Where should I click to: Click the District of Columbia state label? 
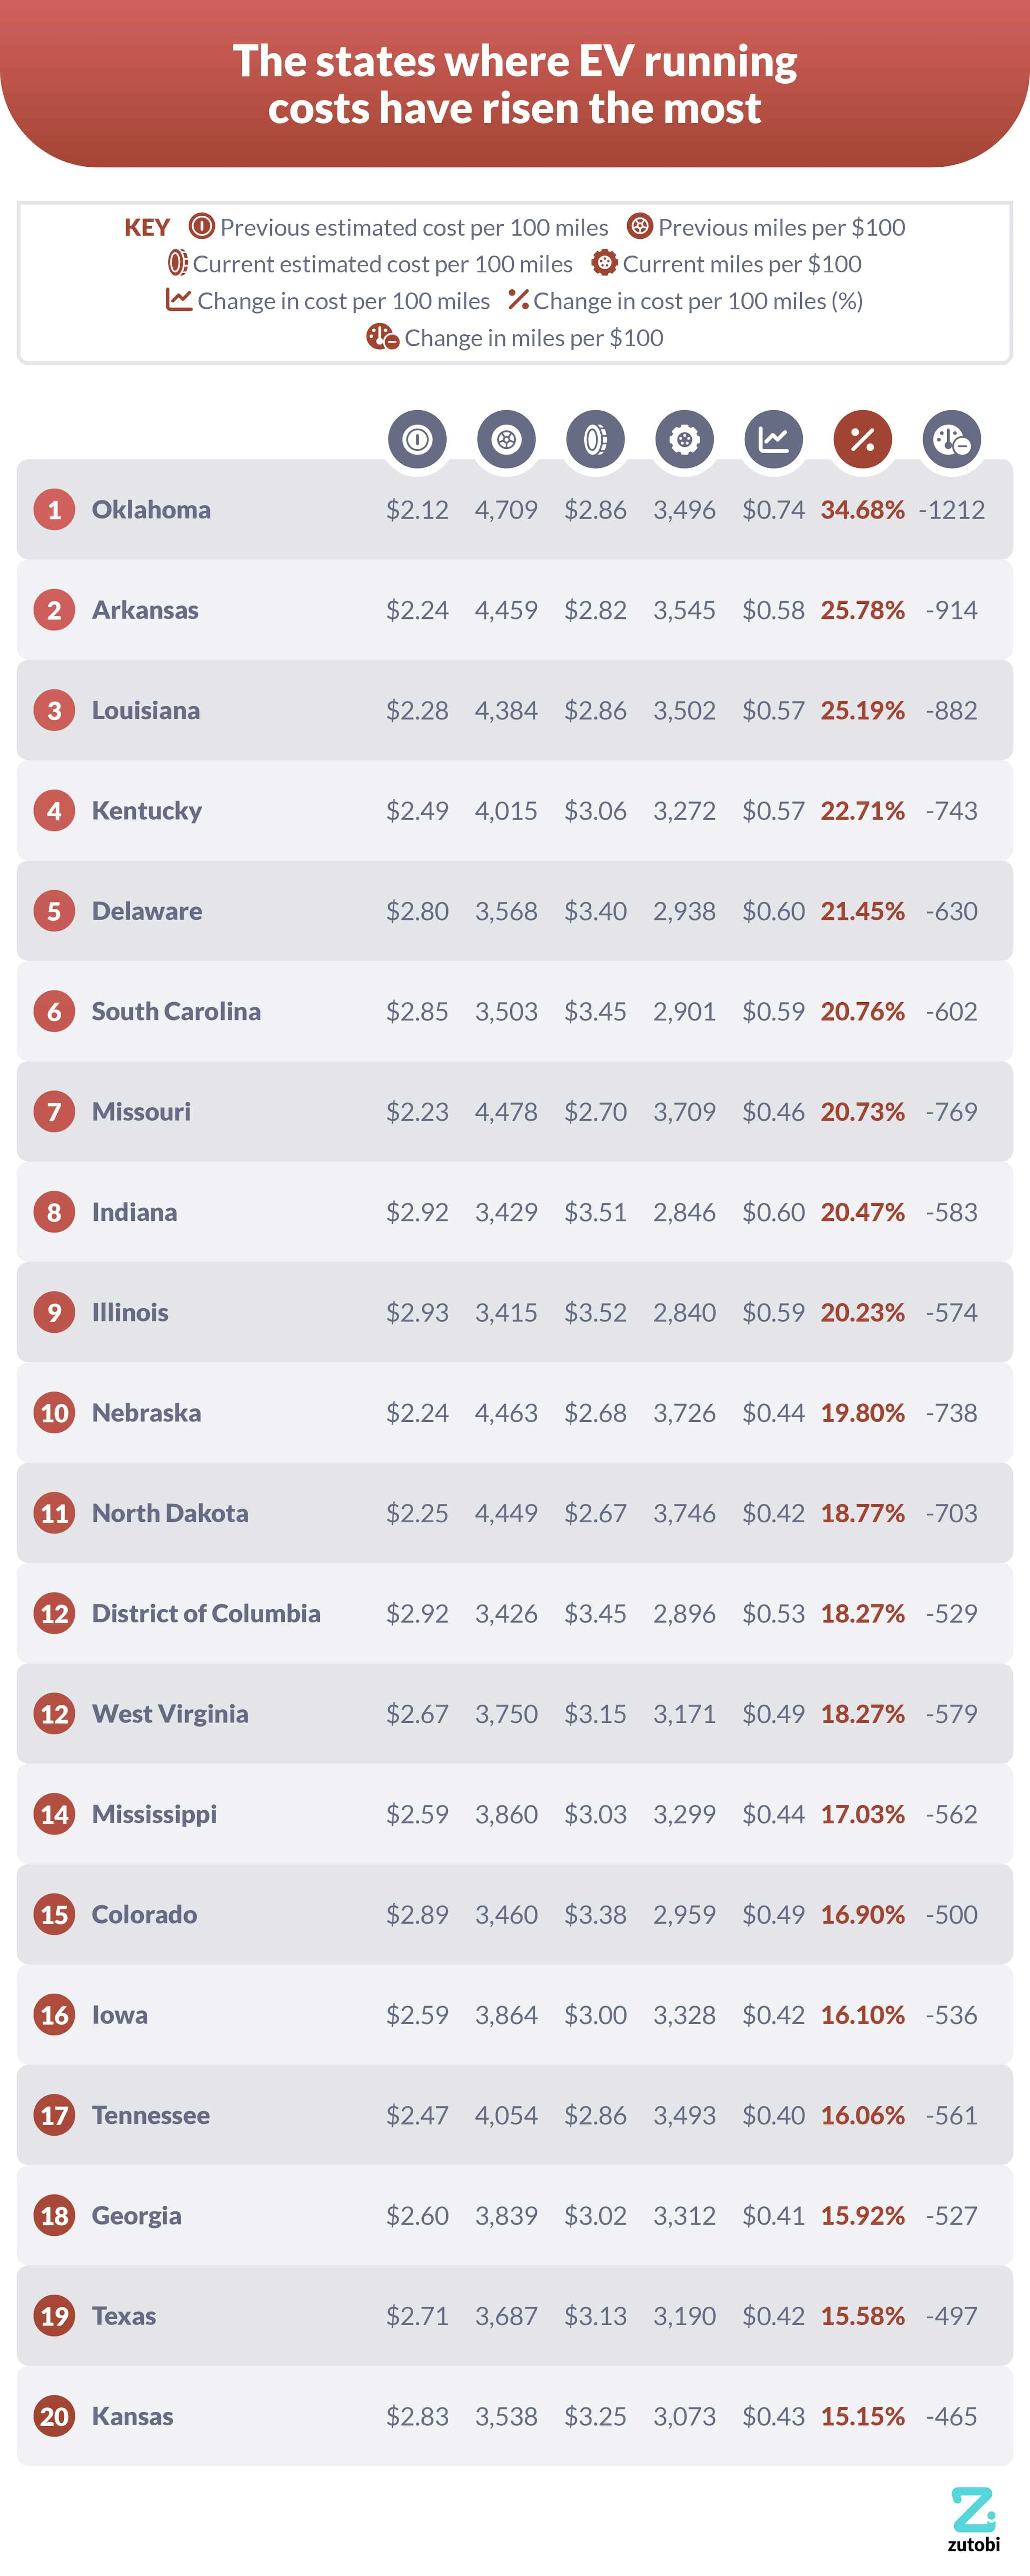(206, 1613)
